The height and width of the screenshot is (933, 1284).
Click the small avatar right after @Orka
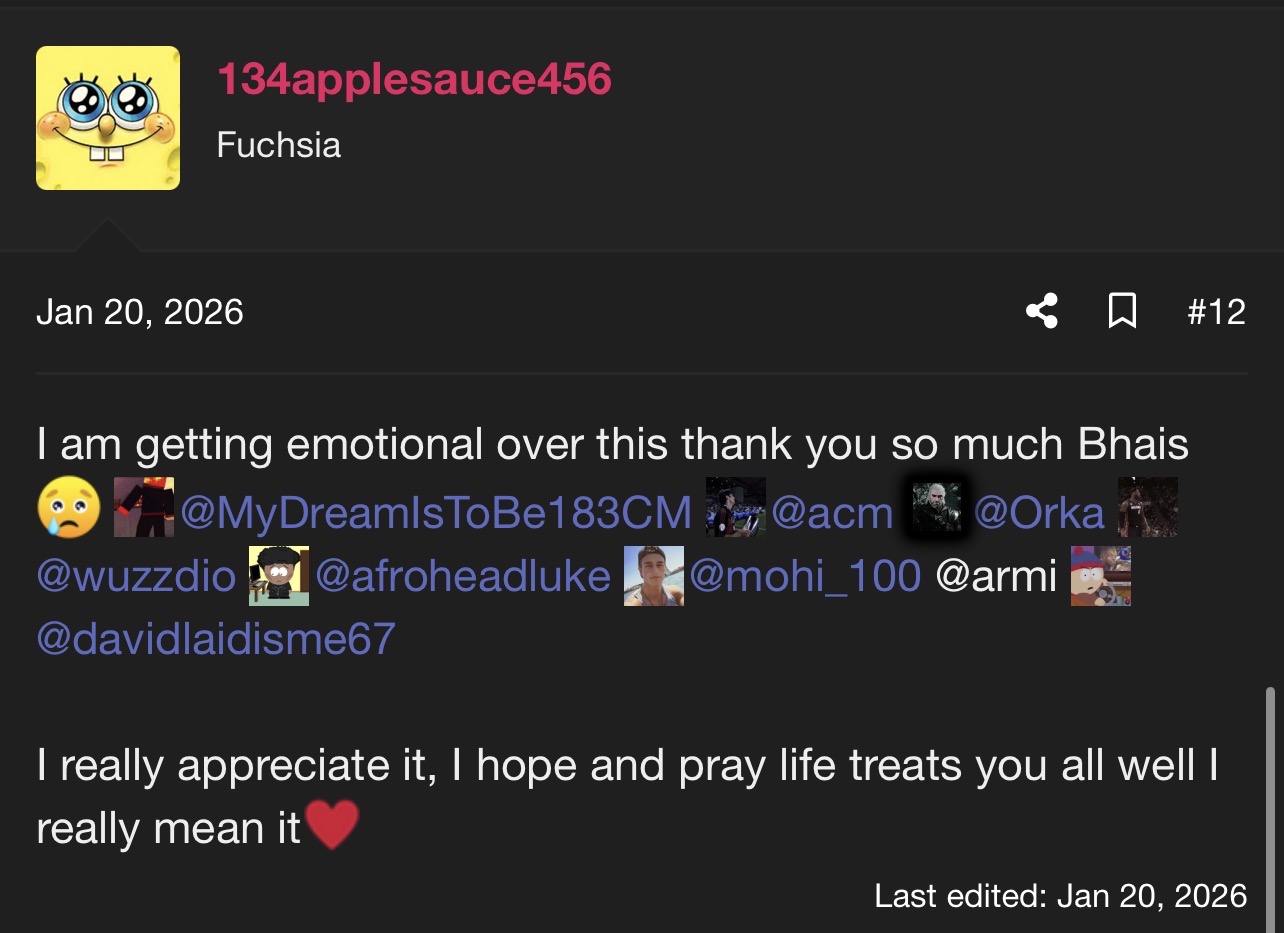pyautogui.click(x=1147, y=507)
